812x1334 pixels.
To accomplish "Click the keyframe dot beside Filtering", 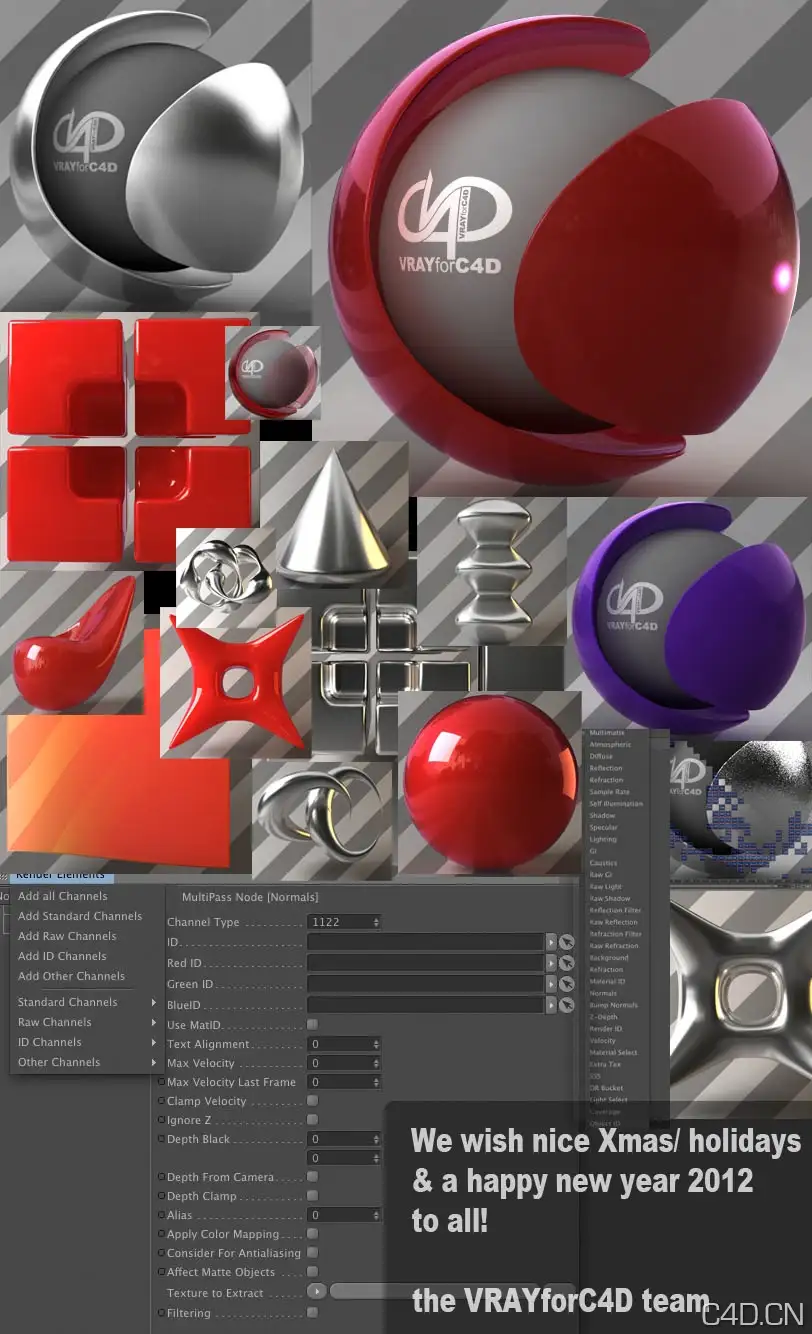I will [x=162, y=1313].
